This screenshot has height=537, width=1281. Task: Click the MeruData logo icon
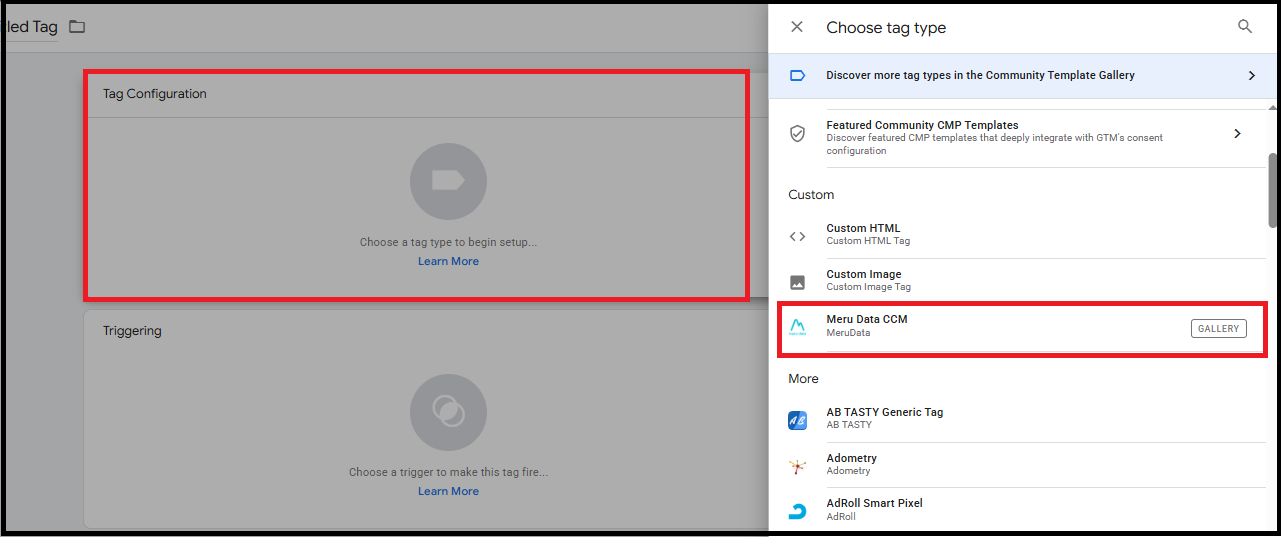[x=797, y=327]
